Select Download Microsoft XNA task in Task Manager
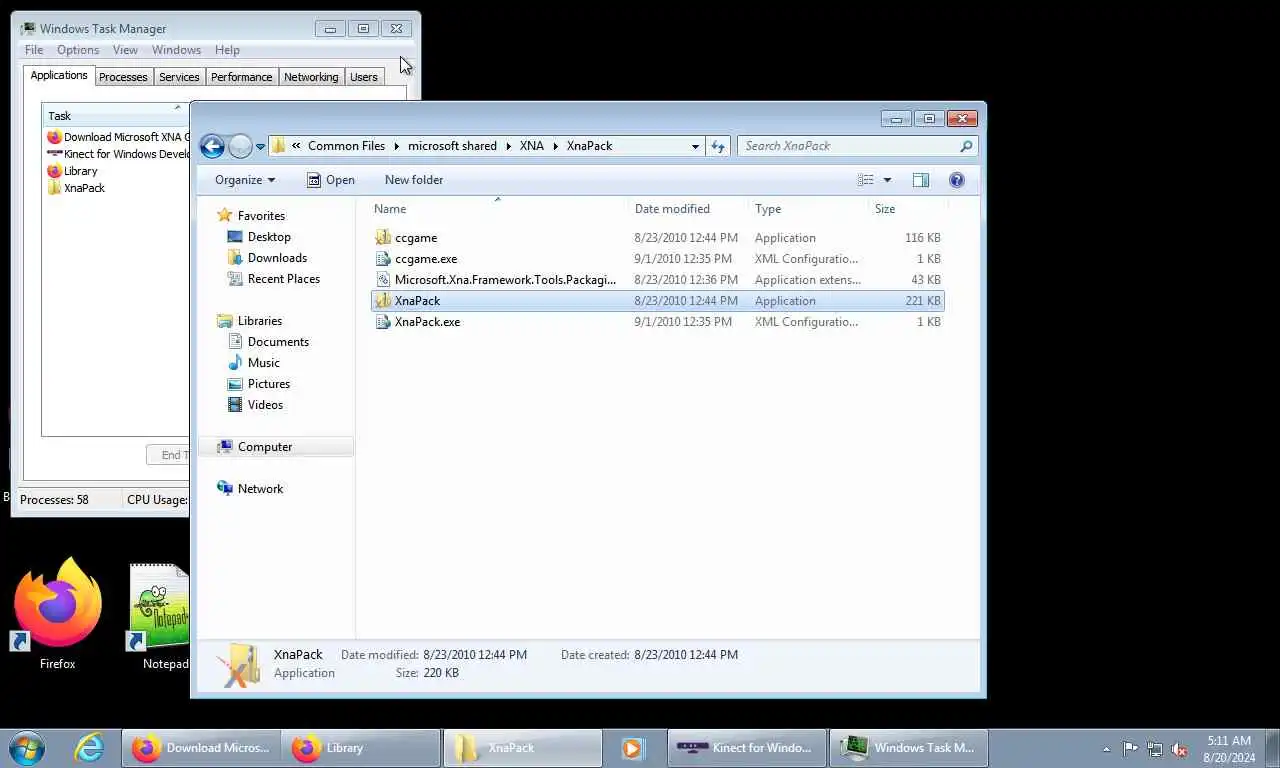This screenshot has width=1280, height=768. coord(118,137)
